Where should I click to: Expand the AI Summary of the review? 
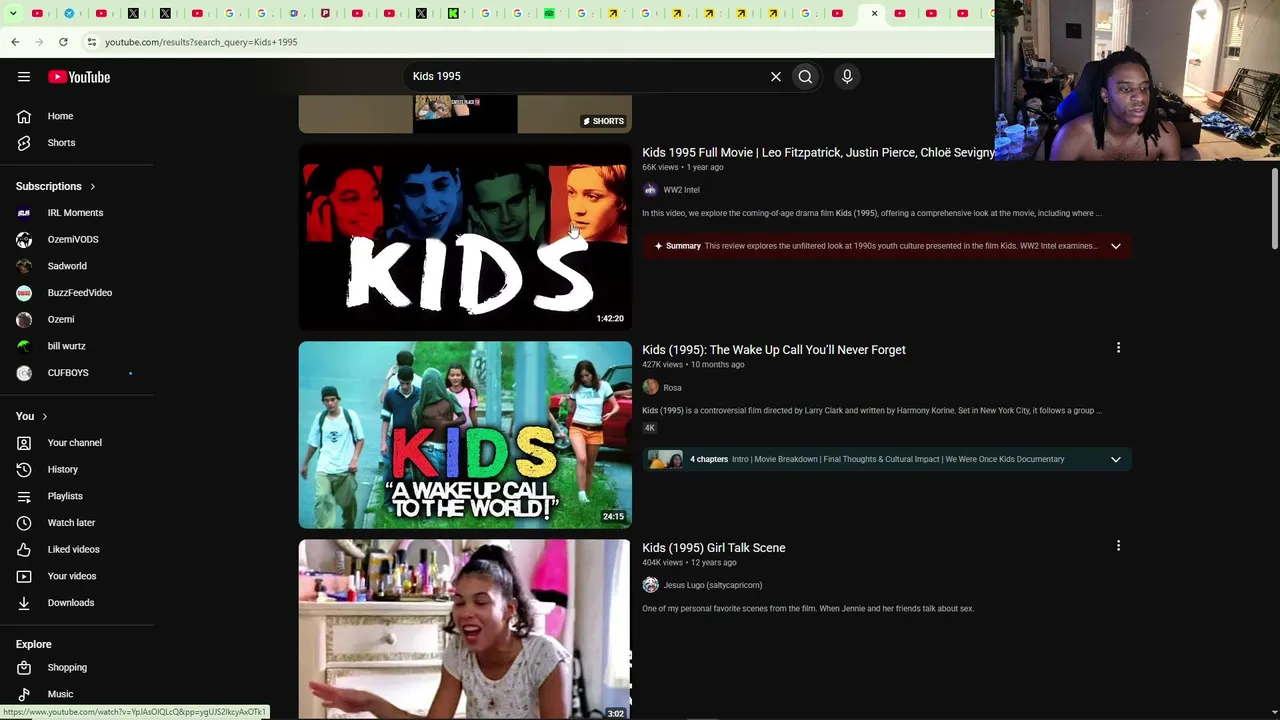coord(1115,246)
